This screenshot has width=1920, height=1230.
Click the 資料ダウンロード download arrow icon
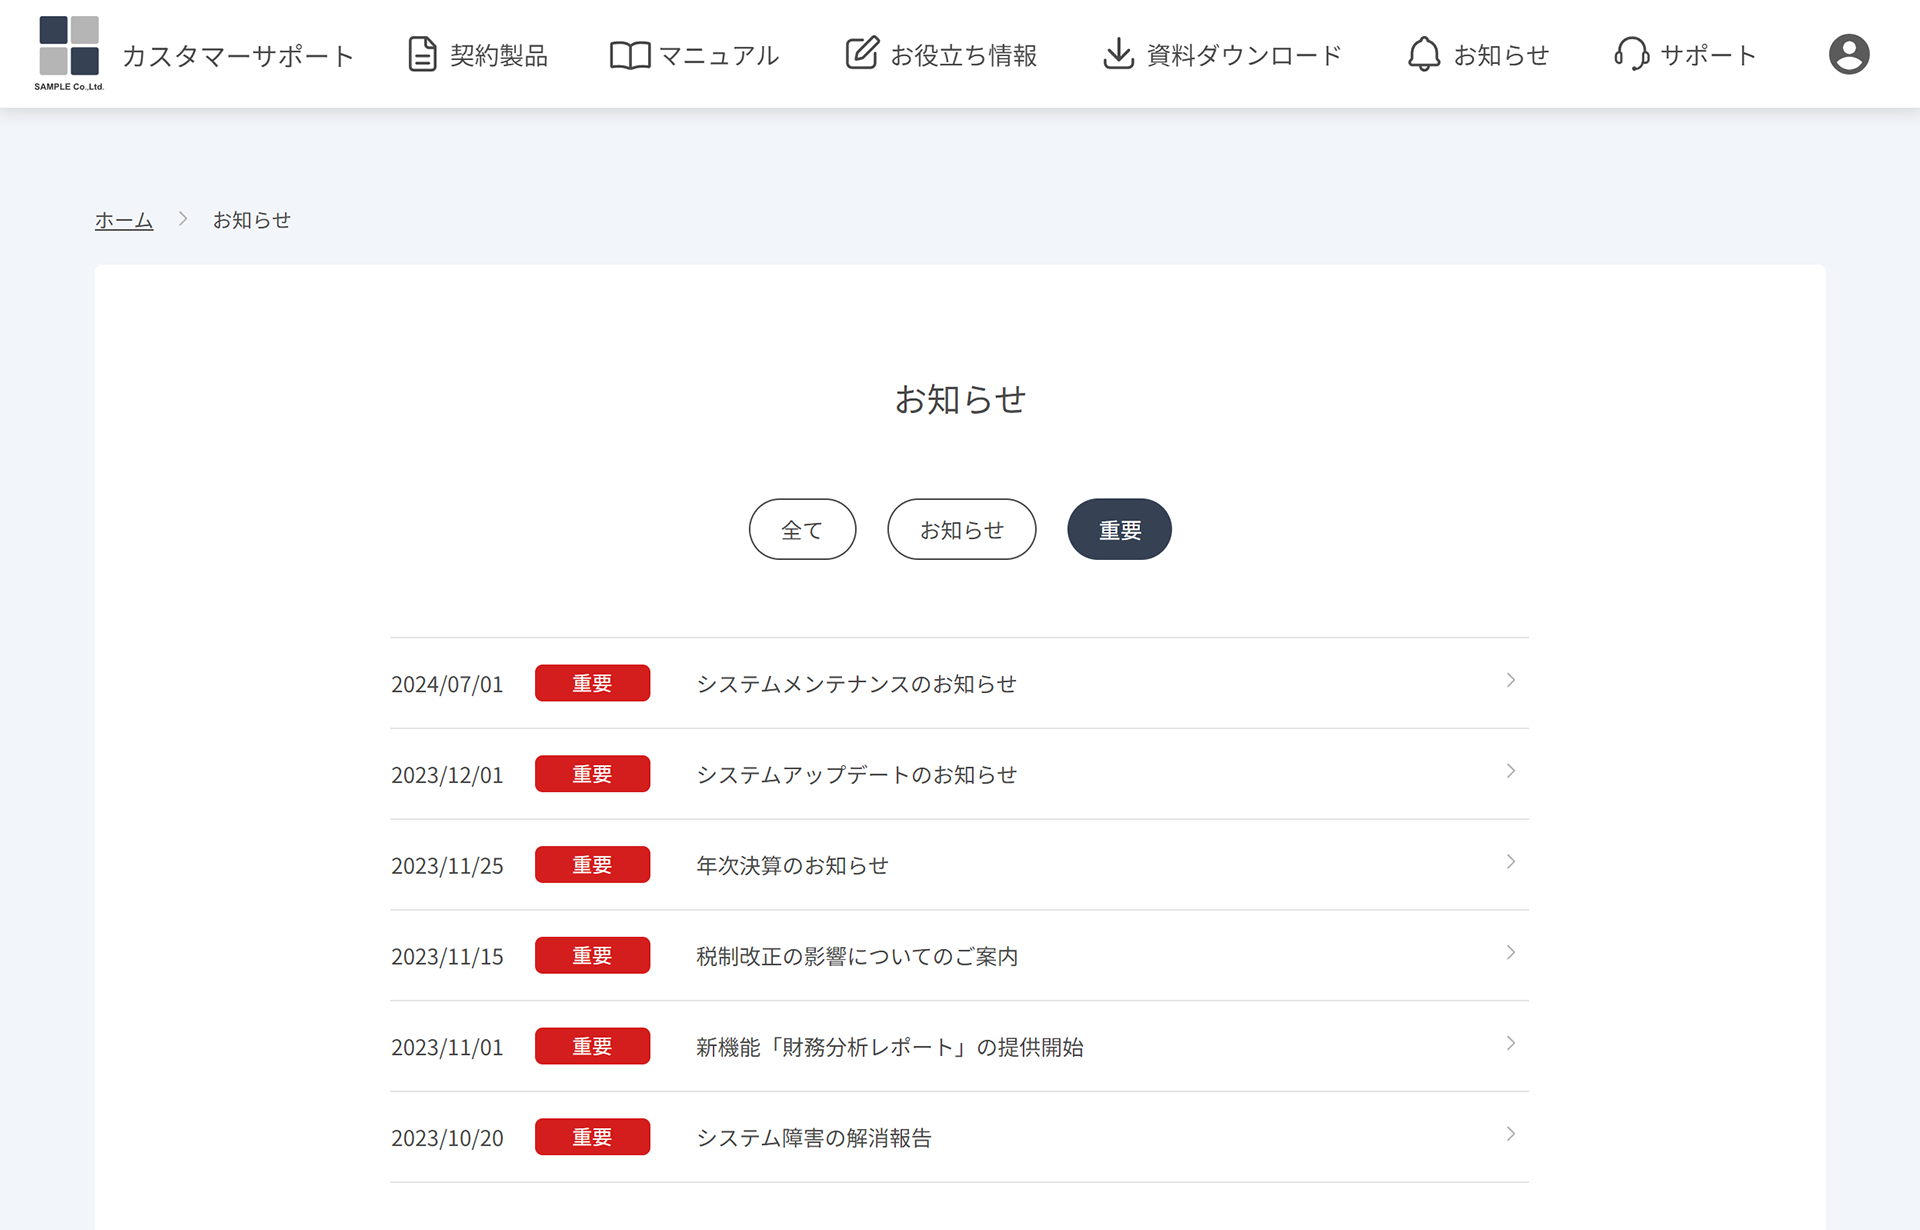[x=1118, y=54]
